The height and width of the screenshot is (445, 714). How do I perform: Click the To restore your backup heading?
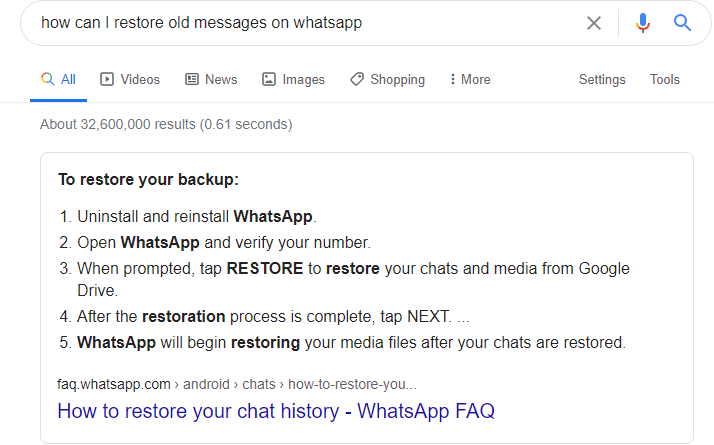click(148, 179)
